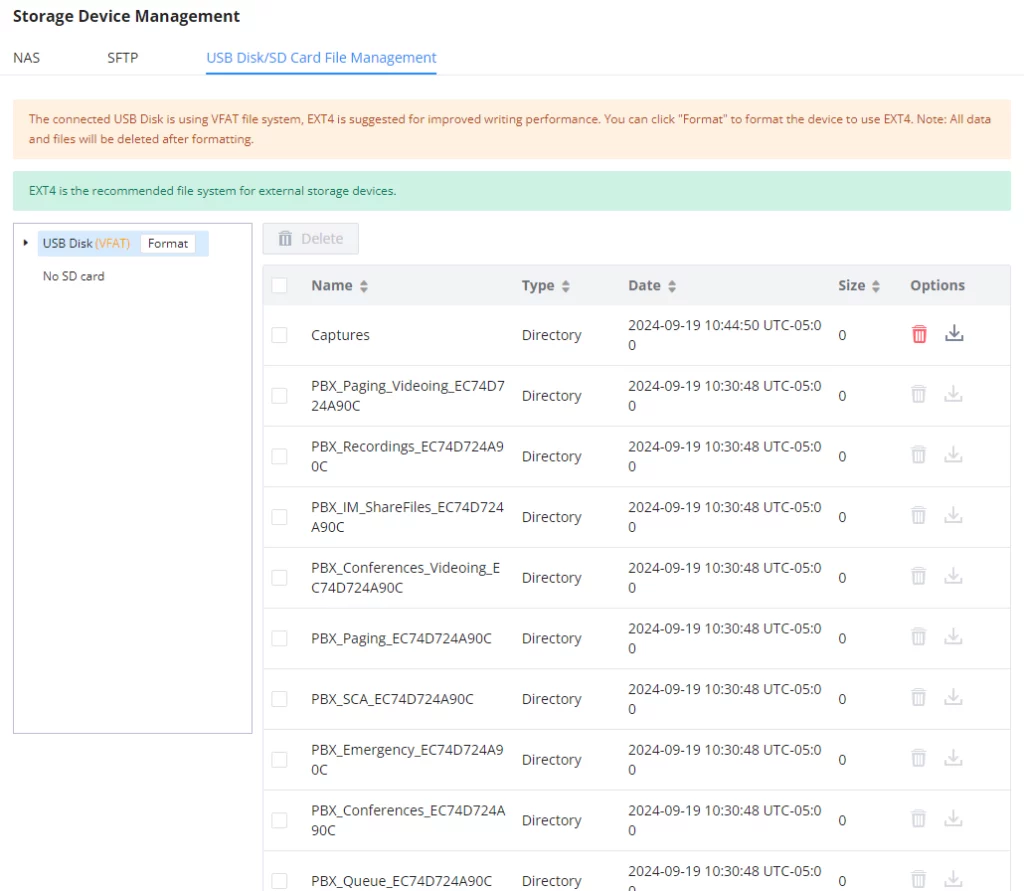1024x891 pixels.
Task: Open the SFTP tab
Action: 123,57
